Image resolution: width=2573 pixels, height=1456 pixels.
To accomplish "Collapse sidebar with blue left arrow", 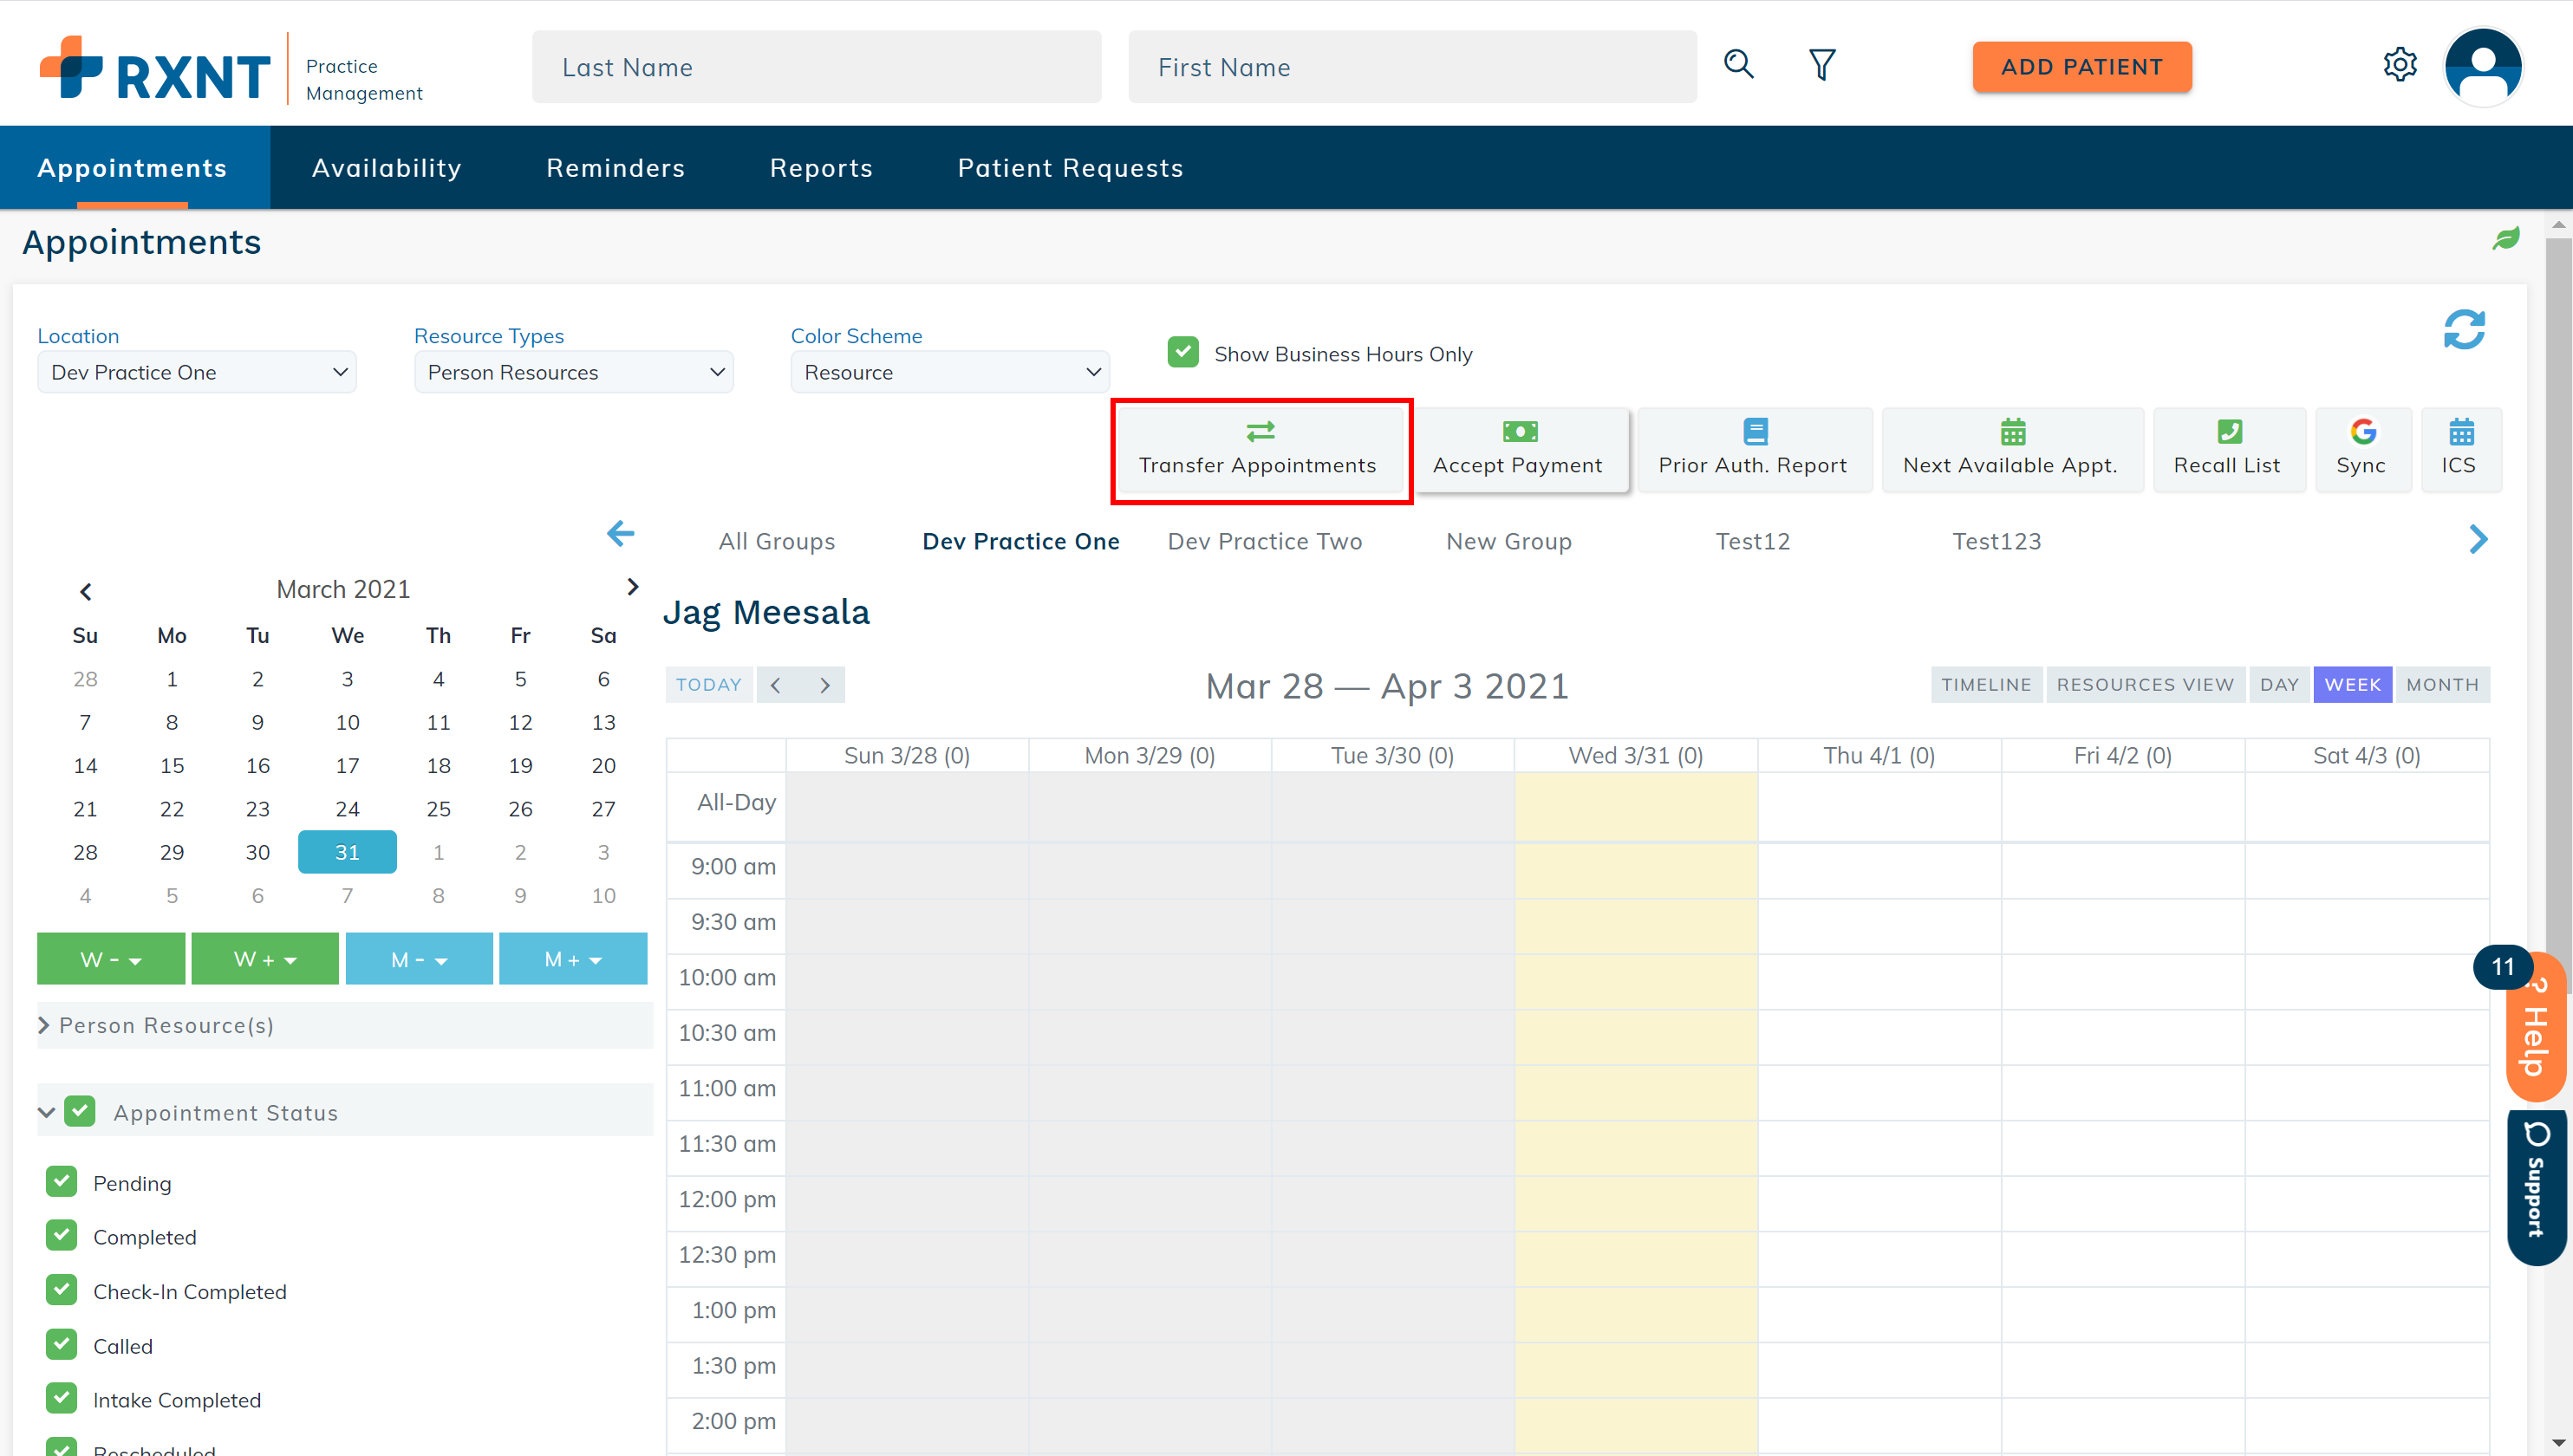I will pos(621,534).
